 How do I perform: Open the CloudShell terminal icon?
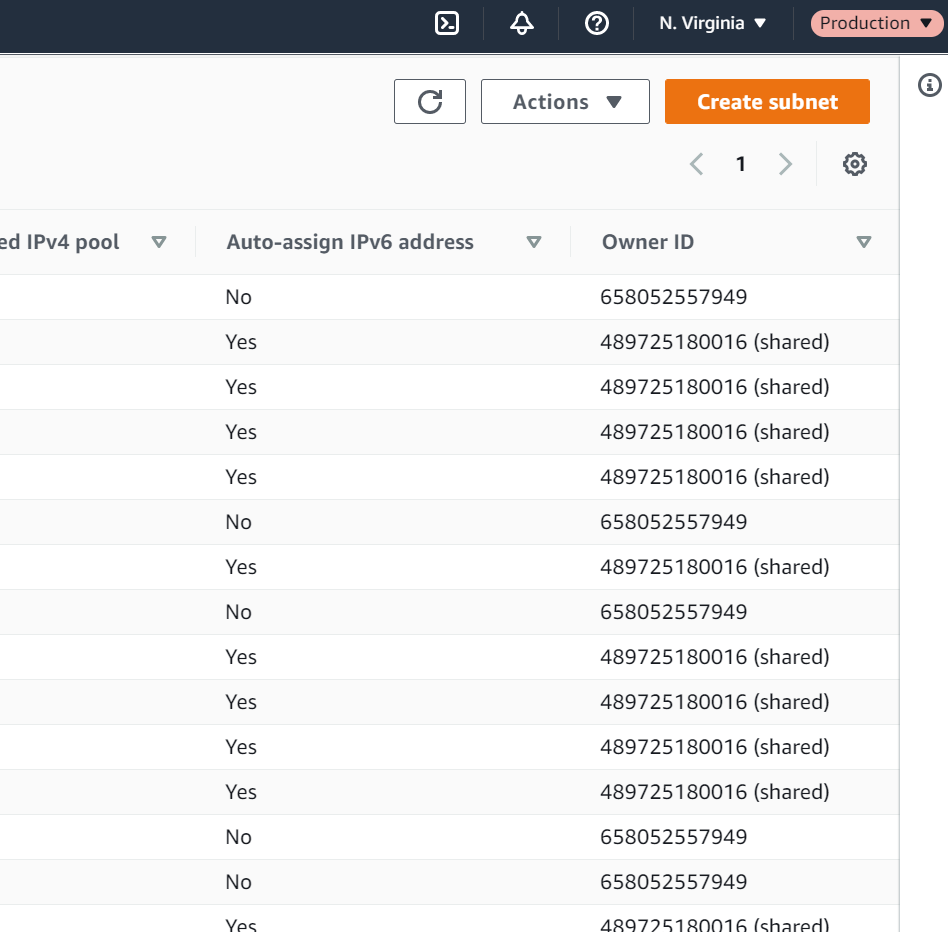pyautogui.click(x=447, y=24)
